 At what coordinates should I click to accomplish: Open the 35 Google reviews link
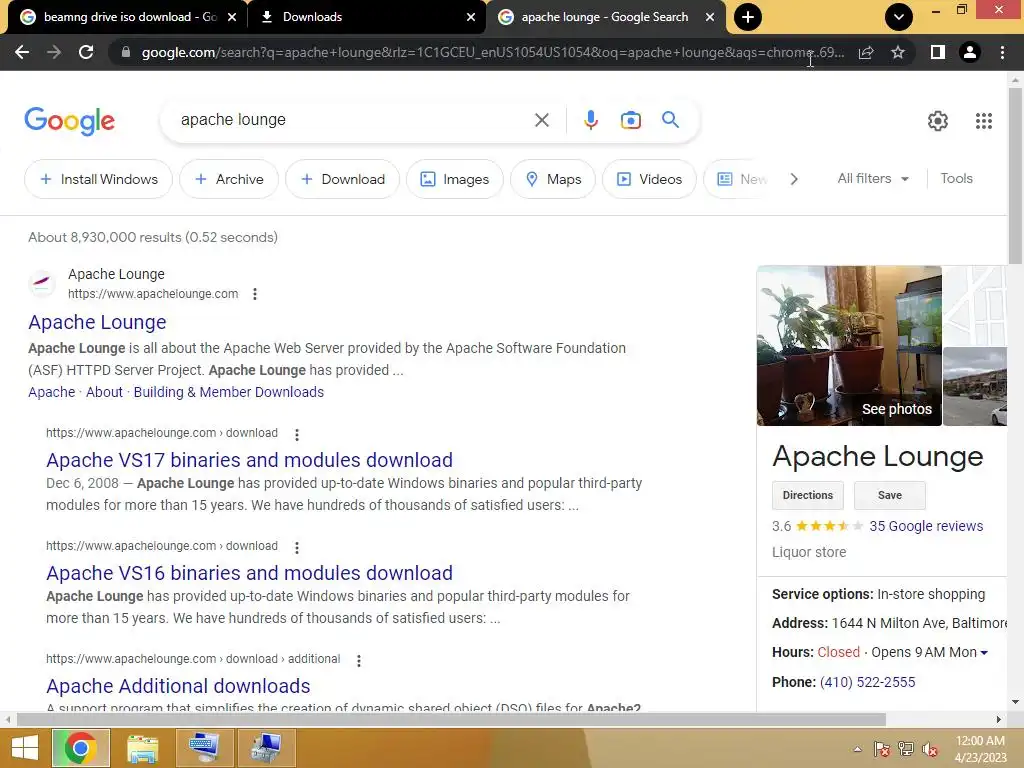926,526
